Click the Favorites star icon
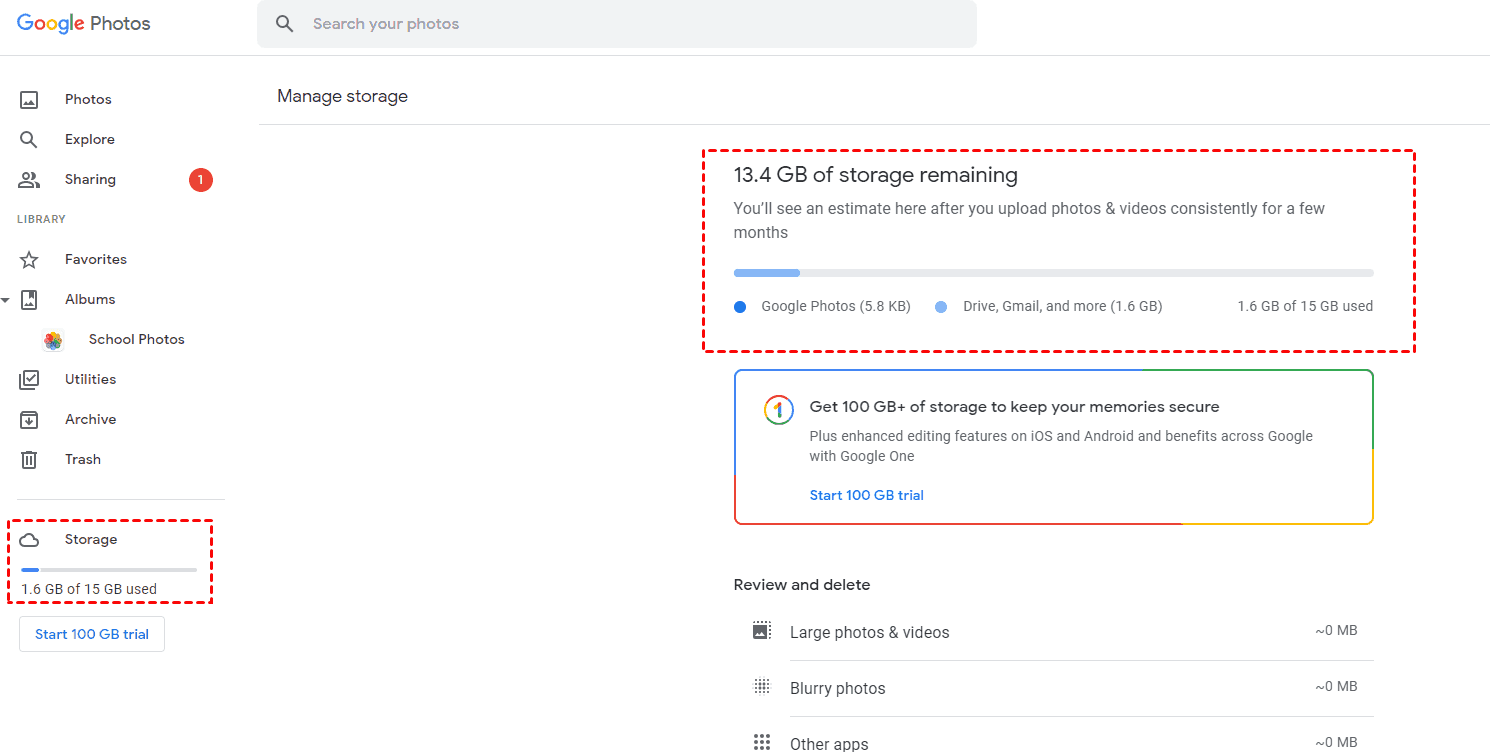Screen dimensions: 1490x752 29,260
